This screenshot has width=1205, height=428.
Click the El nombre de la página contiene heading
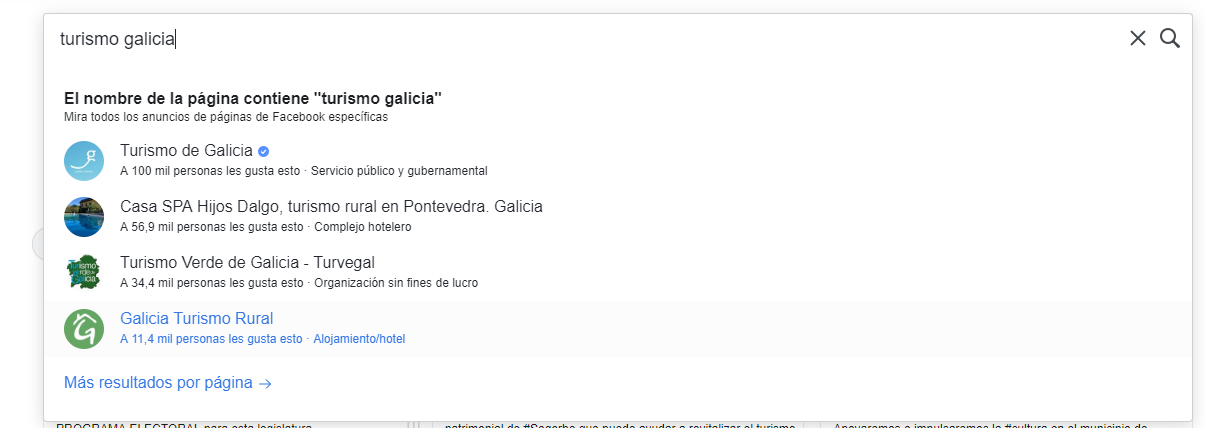[x=253, y=98]
